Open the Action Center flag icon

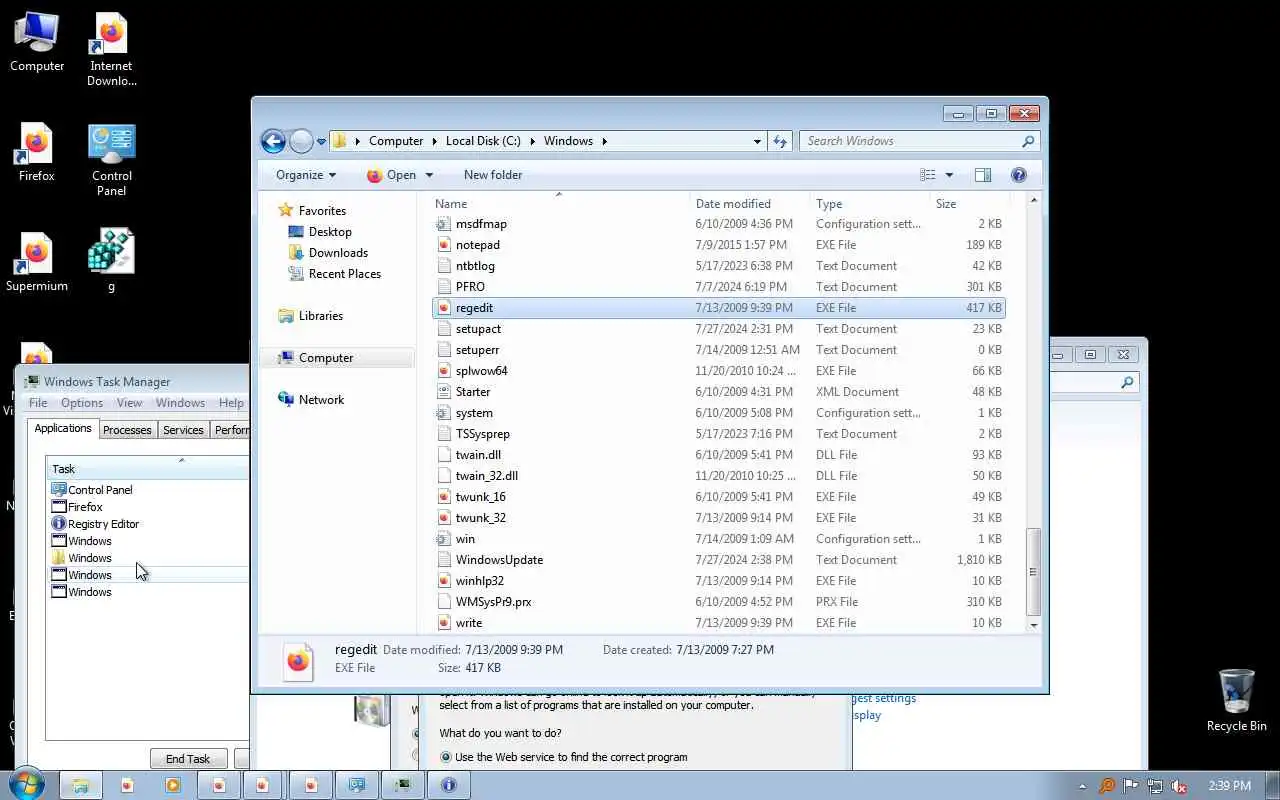(x=1131, y=786)
